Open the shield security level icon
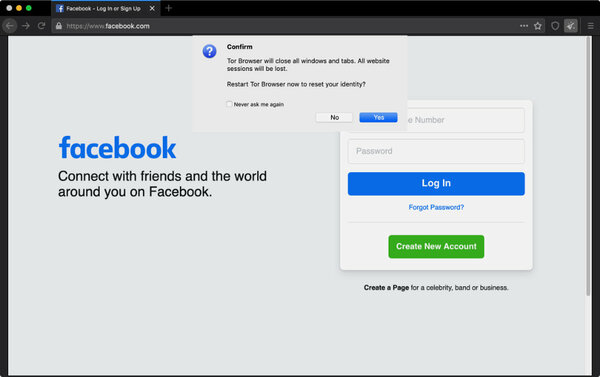This screenshot has width=600, height=377. [x=555, y=26]
